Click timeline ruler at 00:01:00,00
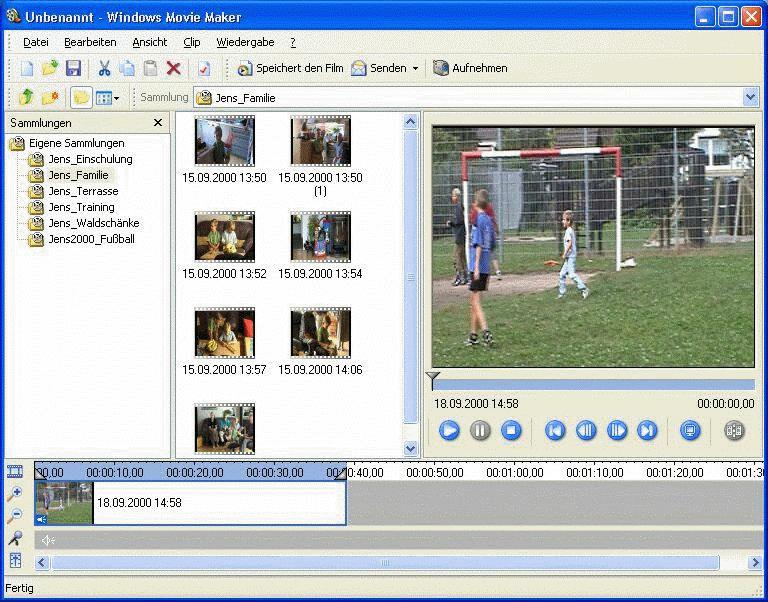The height and width of the screenshot is (602, 768). coord(515,473)
